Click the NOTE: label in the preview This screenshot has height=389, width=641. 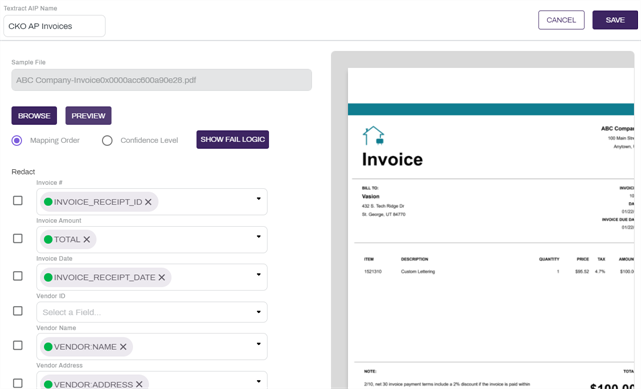[370, 371]
